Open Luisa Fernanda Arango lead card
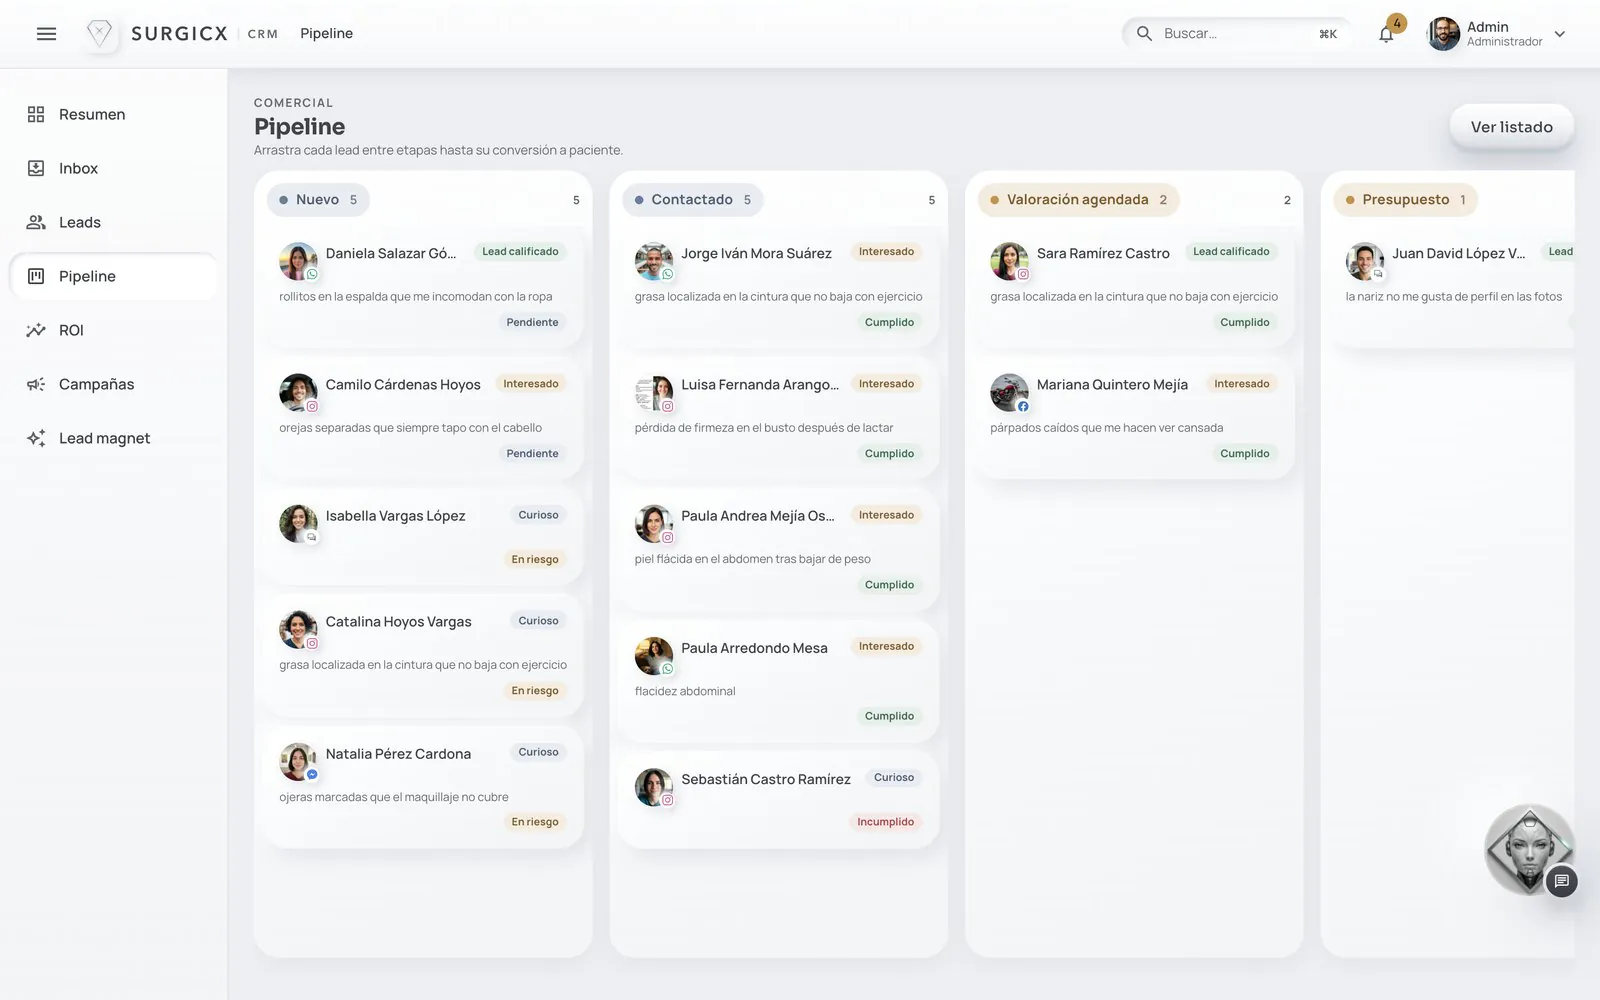Screen dimensions: 1600x1000 pyautogui.click(x=779, y=417)
